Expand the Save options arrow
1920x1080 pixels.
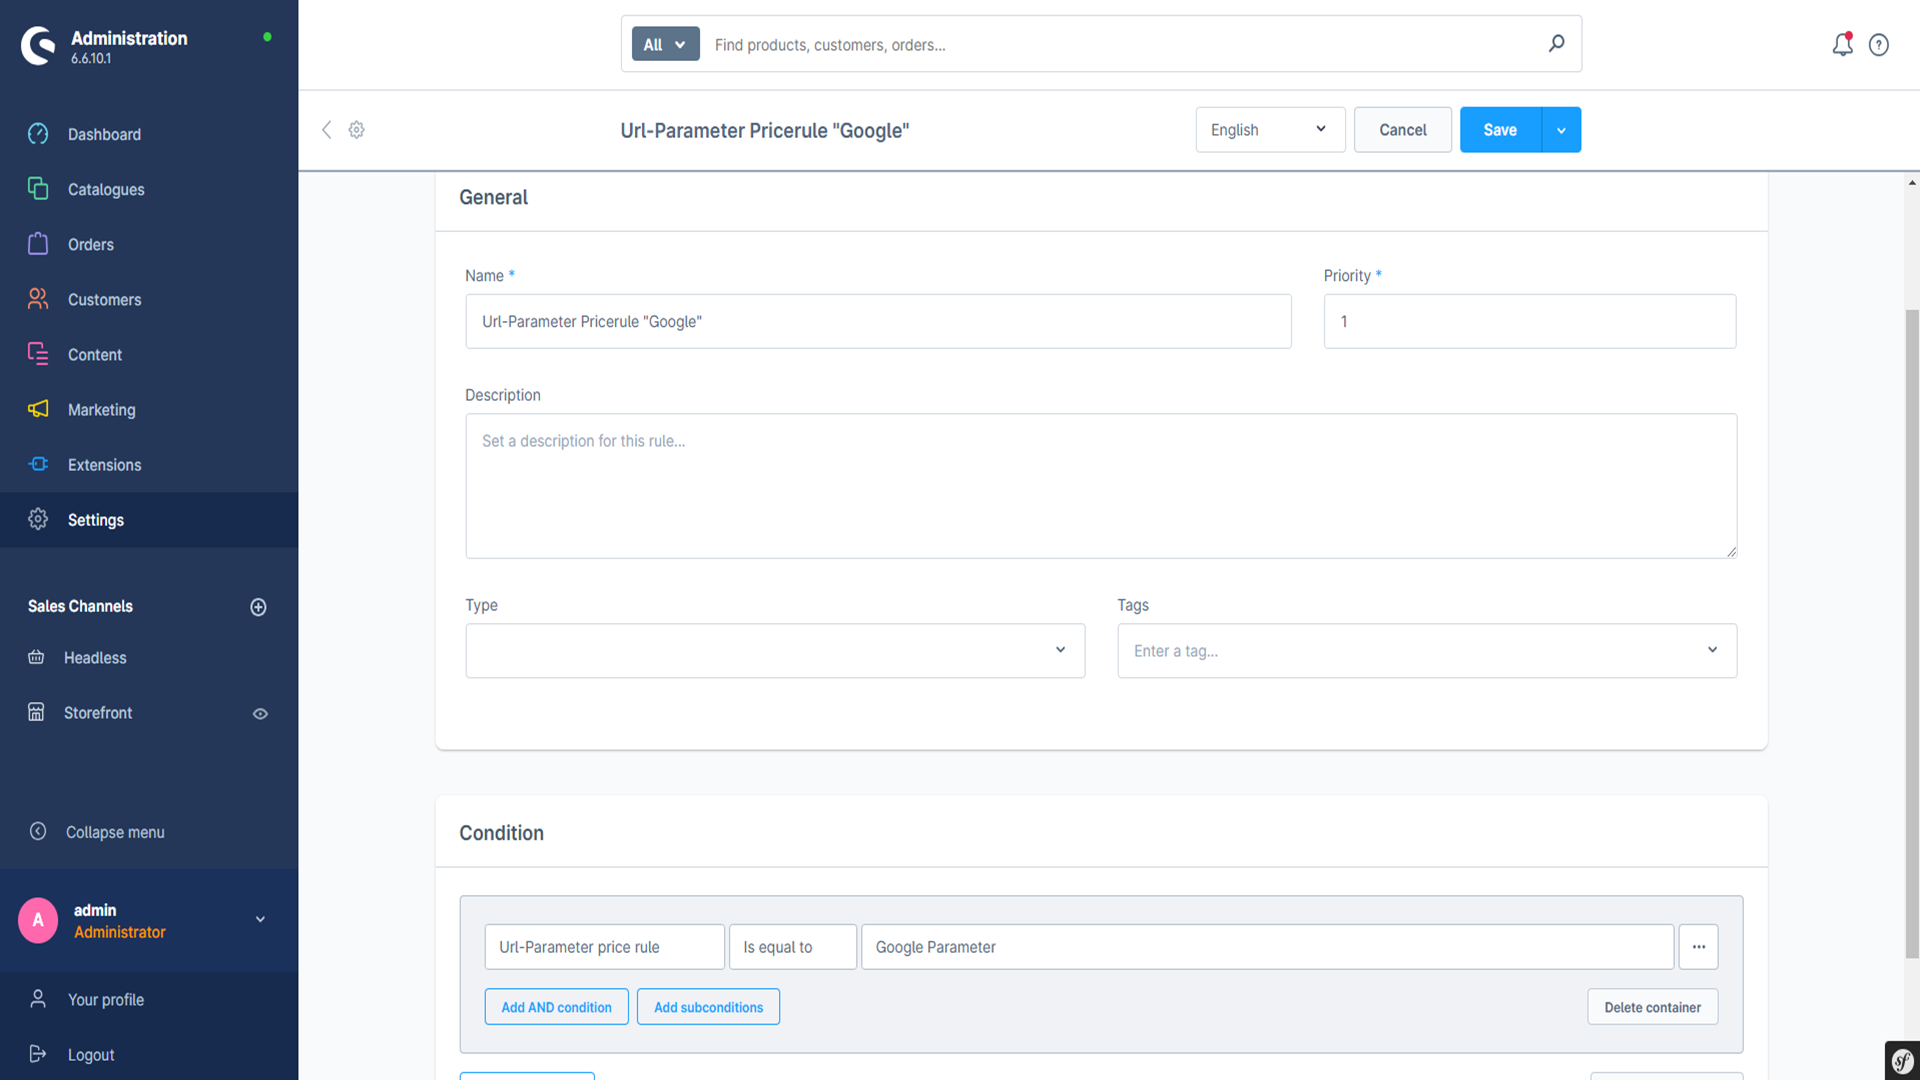click(x=1561, y=130)
